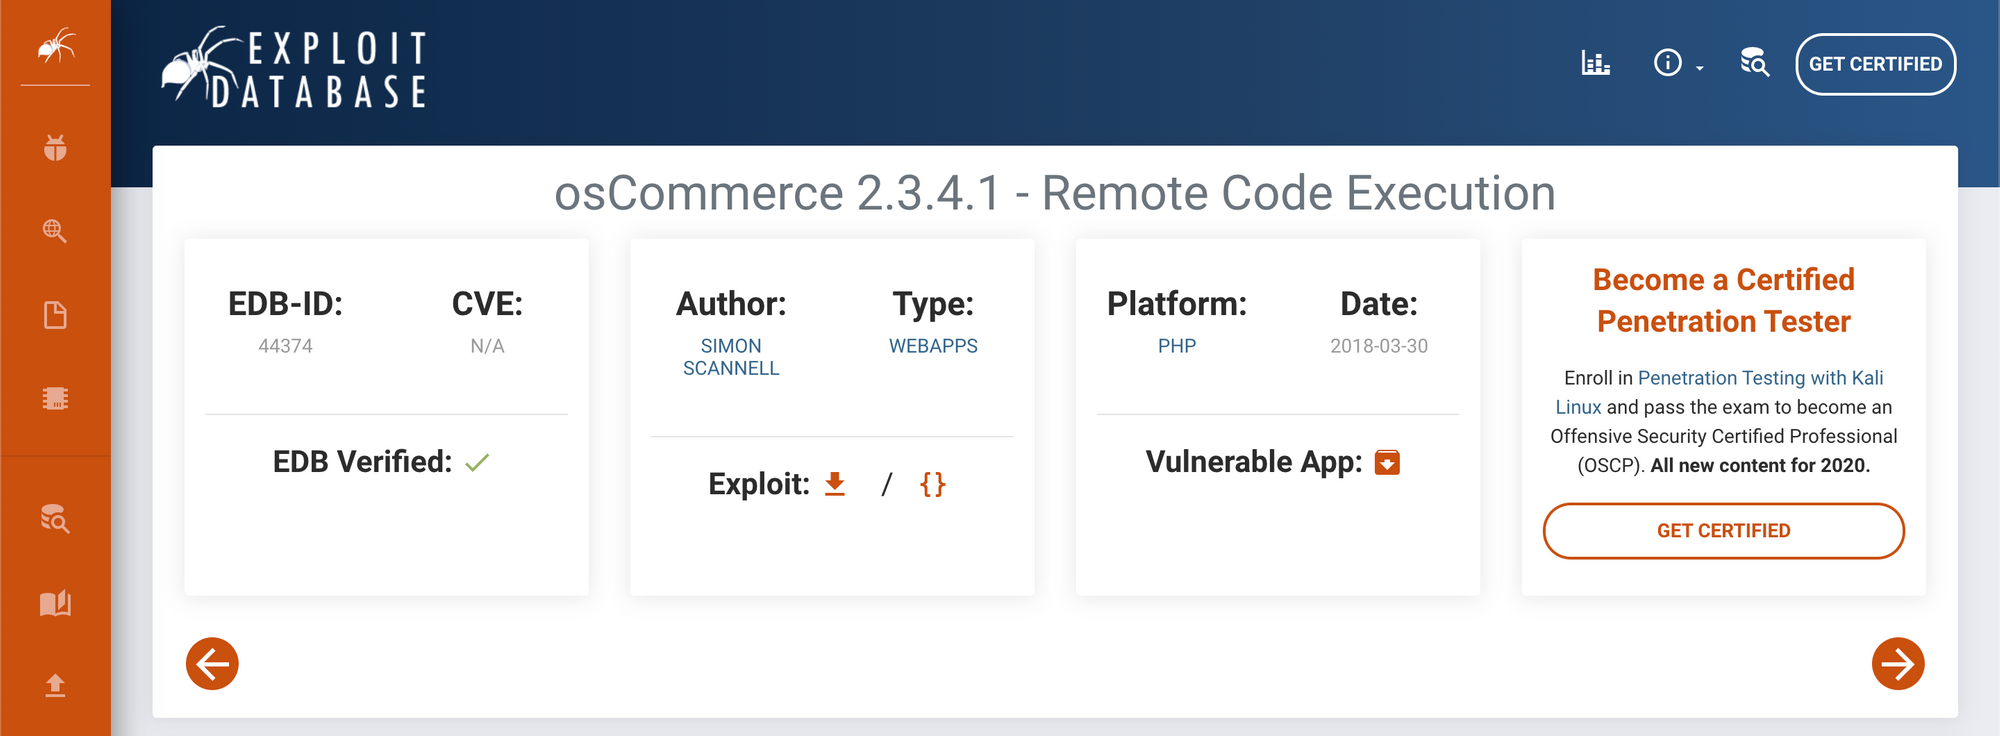View raw exploit via curly braces icon
Screen dimensions: 2000x736
coord(932,484)
